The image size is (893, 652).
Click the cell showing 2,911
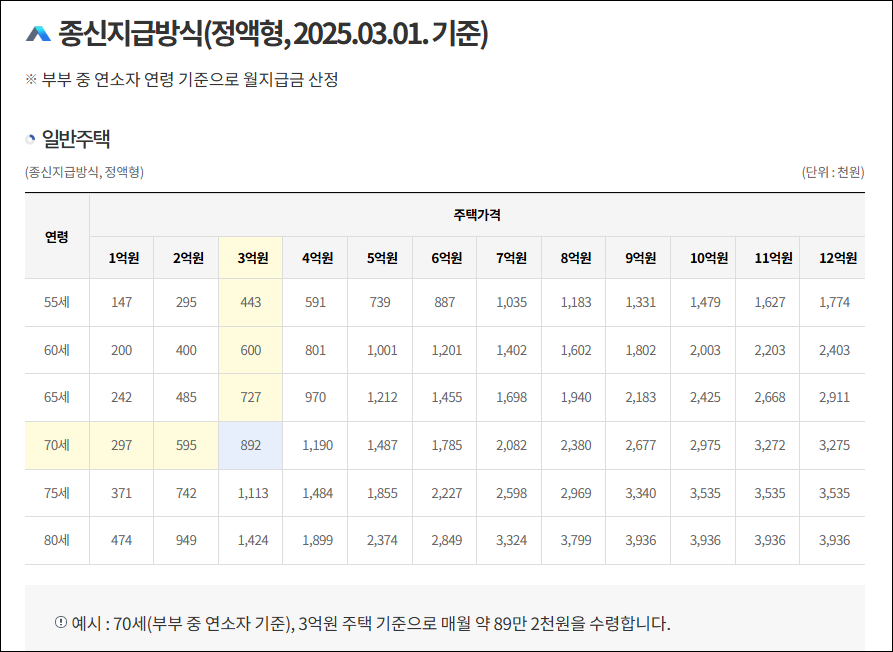coord(834,397)
